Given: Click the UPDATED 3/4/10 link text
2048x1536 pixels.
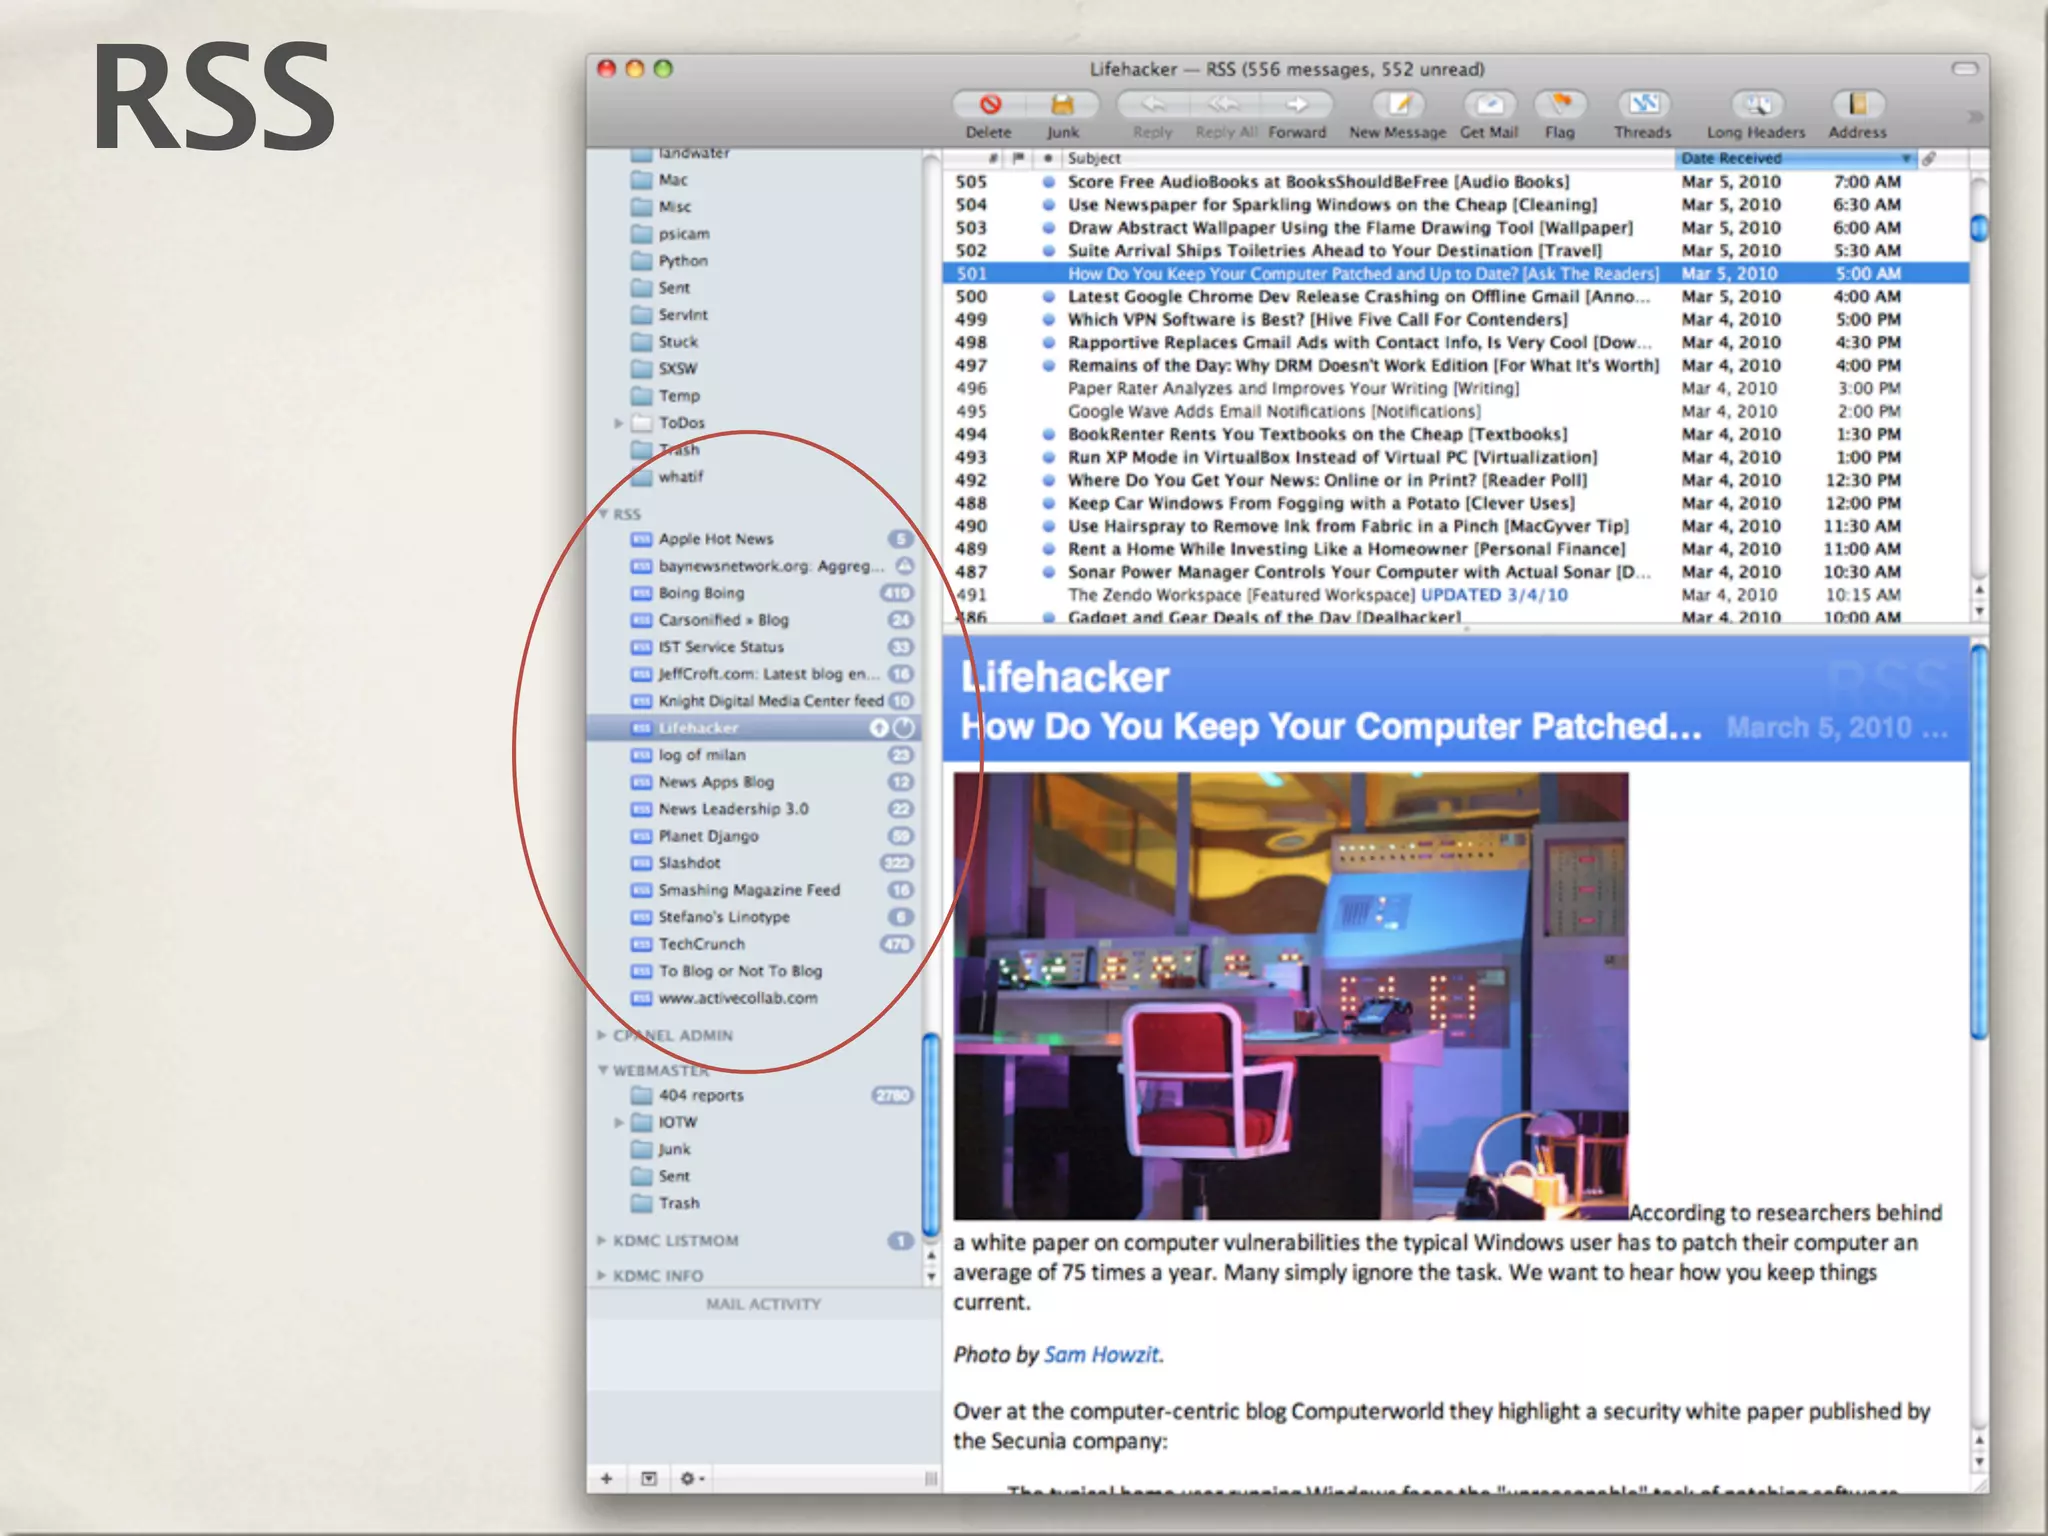Looking at the screenshot, I should (1494, 595).
